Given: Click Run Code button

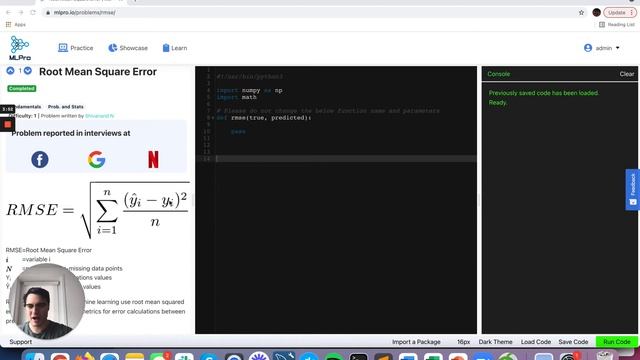Looking at the screenshot, I should [x=616, y=342].
